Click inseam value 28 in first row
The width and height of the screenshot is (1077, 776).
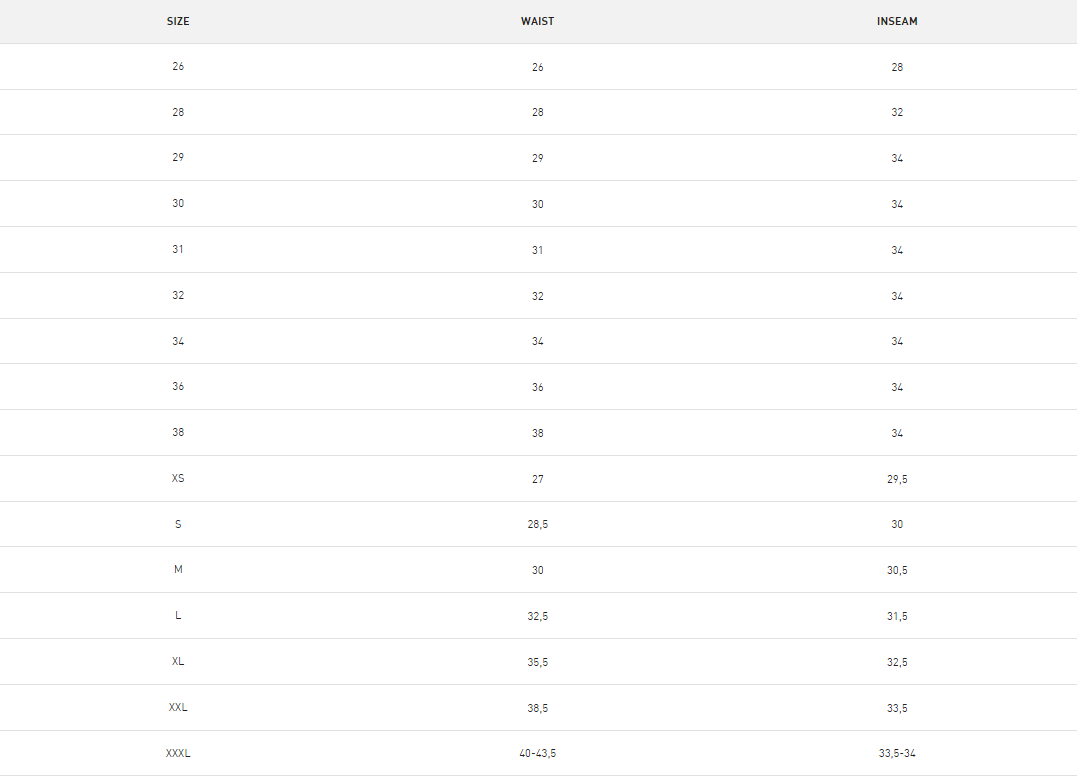pyautogui.click(x=897, y=67)
